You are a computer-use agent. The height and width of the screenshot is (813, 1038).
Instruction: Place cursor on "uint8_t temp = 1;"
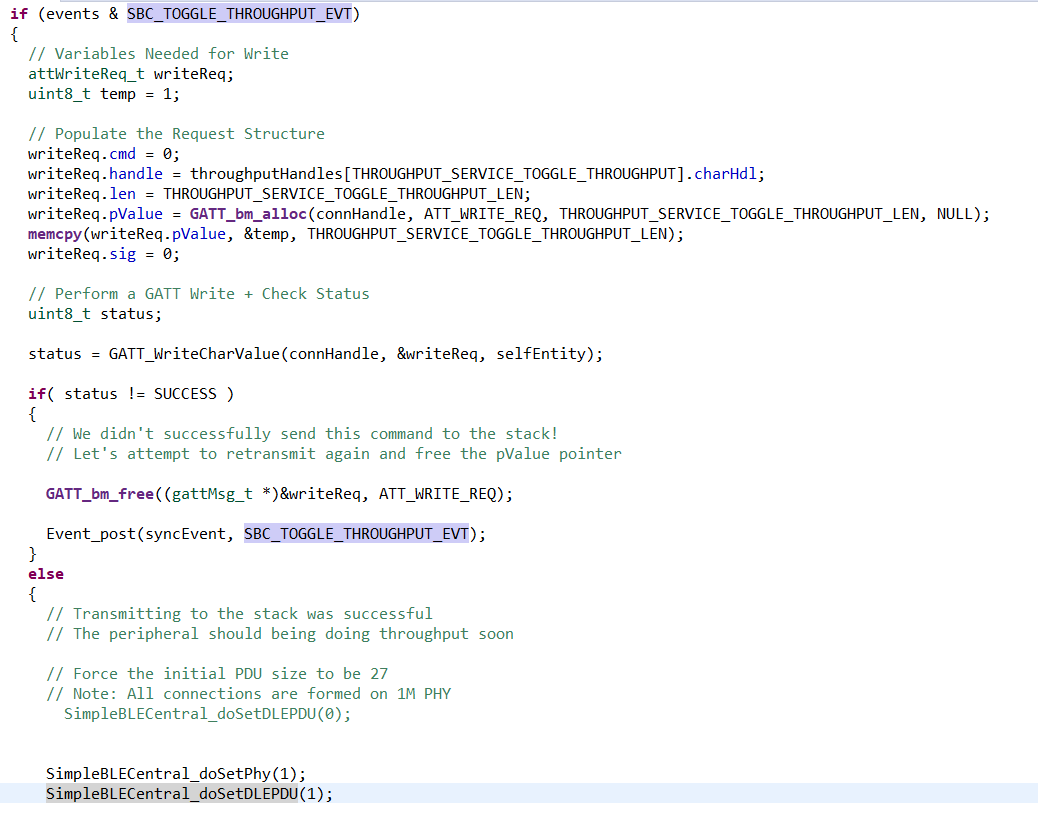tap(104, 94)
